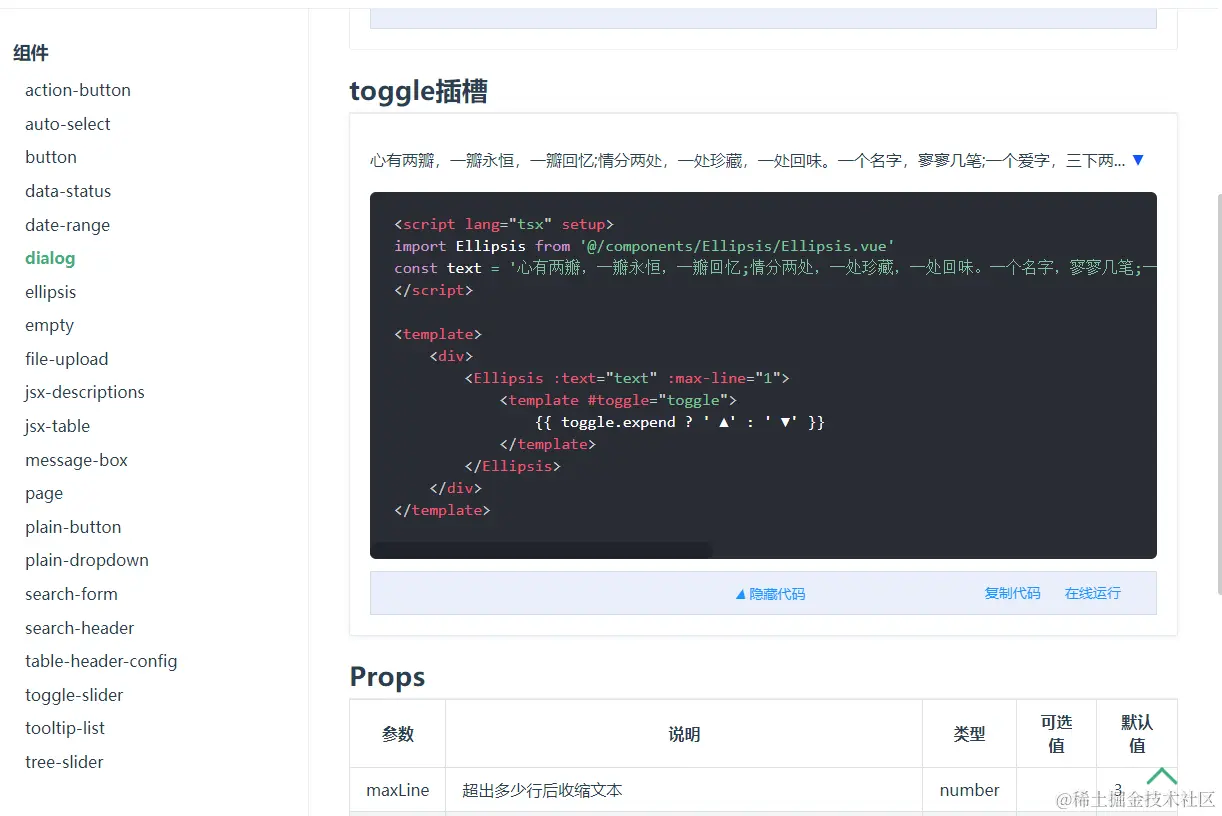Image resolution: width=1222 pixels, height=816 pixels.
Task: Go to message-box page
Action: coord(77,460)
